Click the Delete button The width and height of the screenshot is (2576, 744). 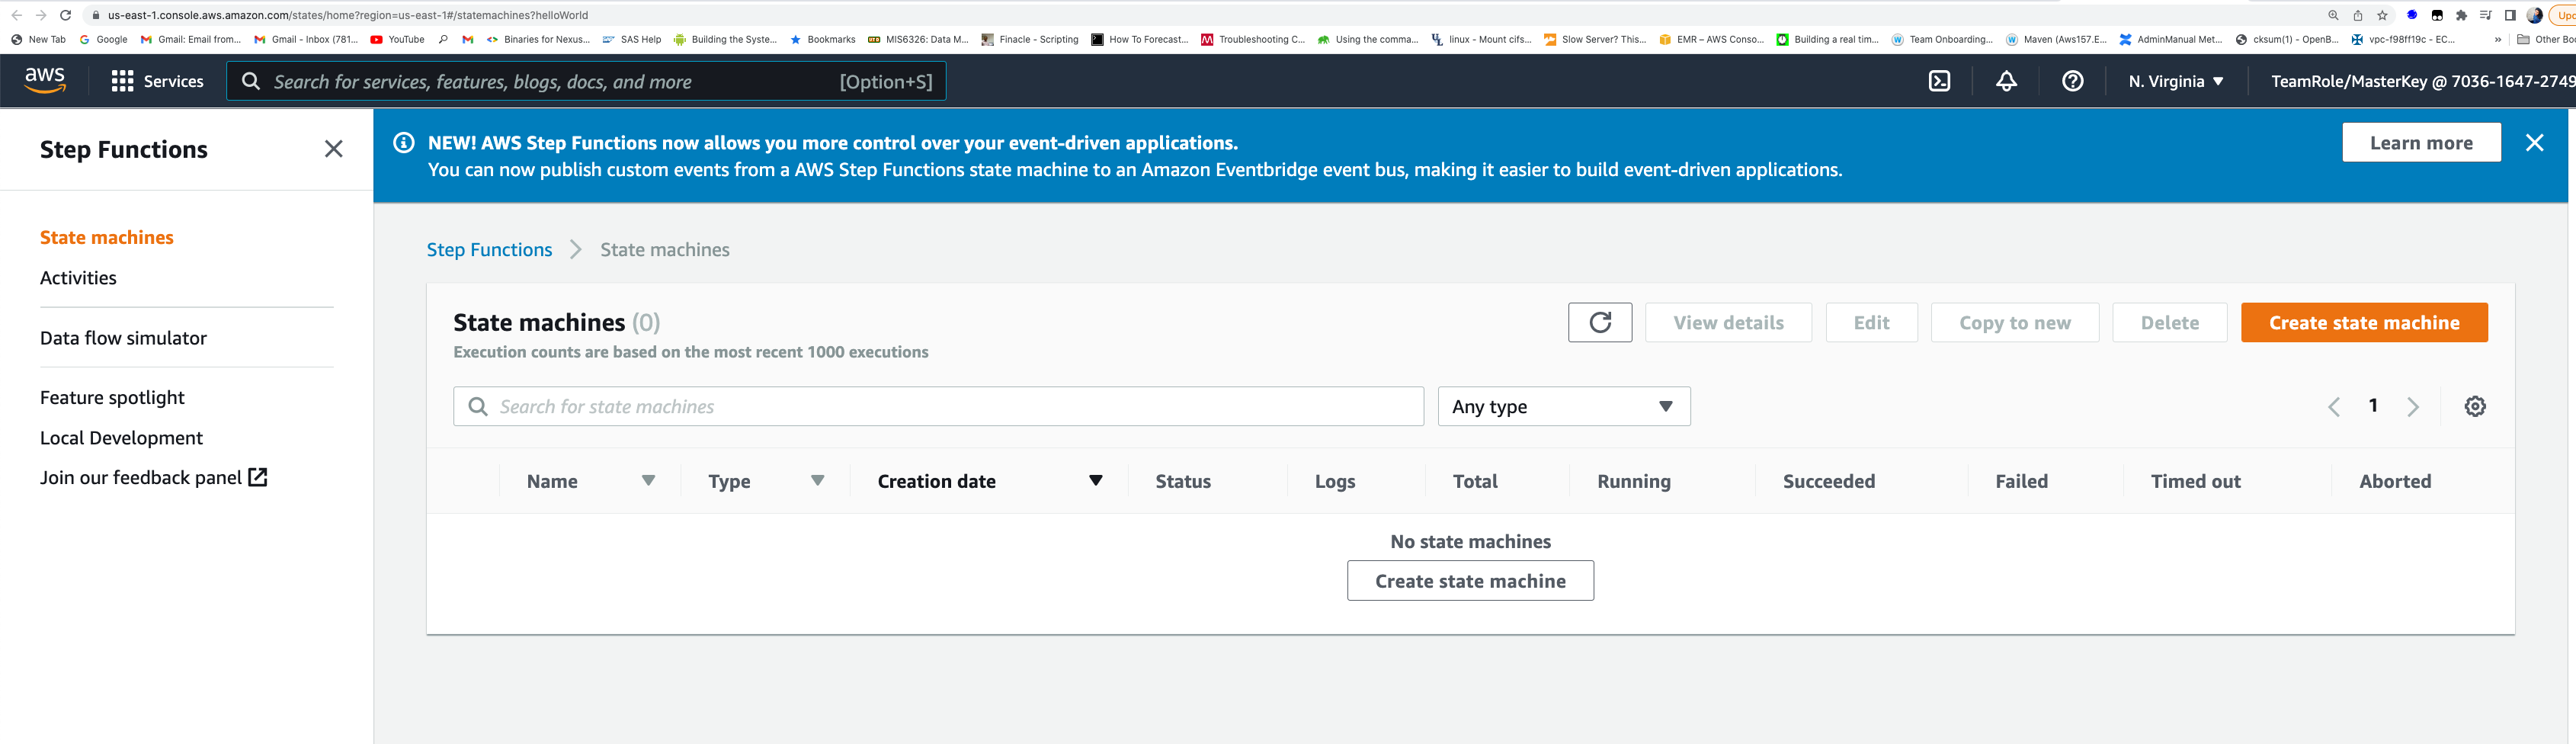pos(2169,322)
